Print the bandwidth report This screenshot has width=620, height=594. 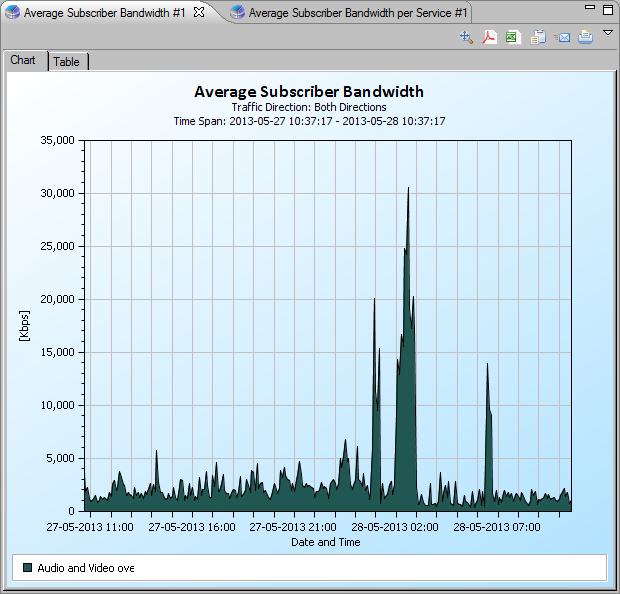pos(585,37)
